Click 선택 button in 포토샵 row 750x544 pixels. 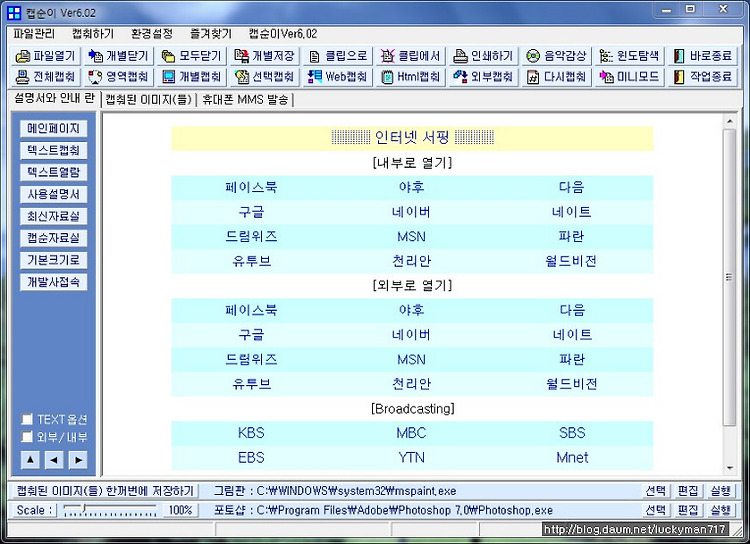click(x=655, y=510)
